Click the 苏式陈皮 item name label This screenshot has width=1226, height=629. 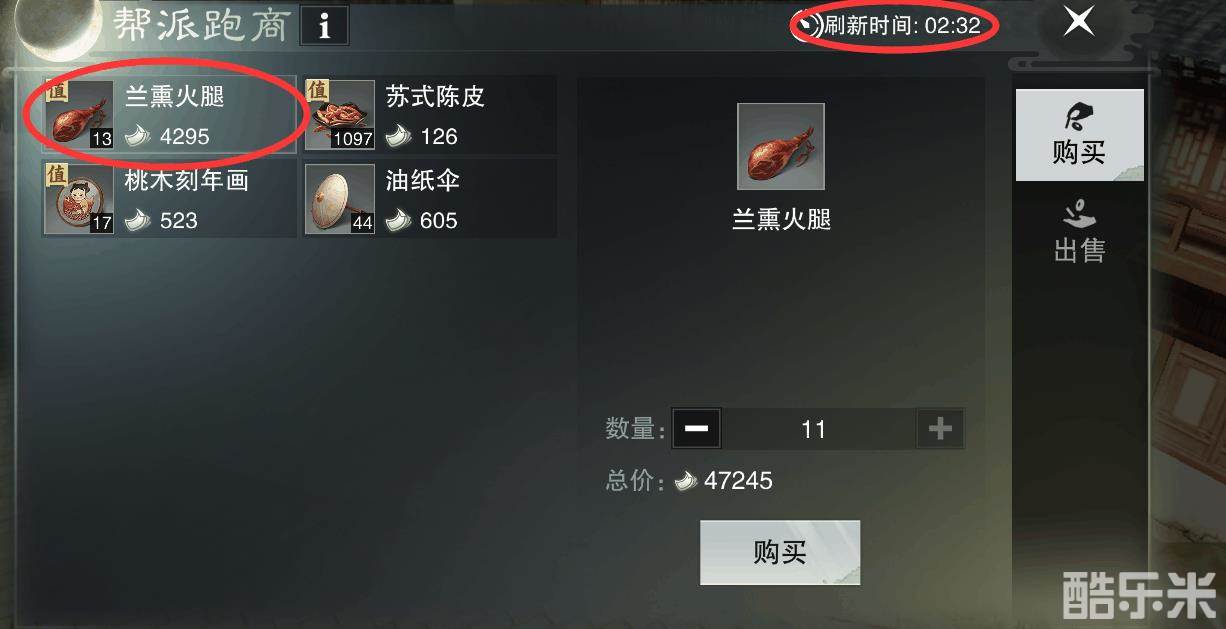(435, 96)
